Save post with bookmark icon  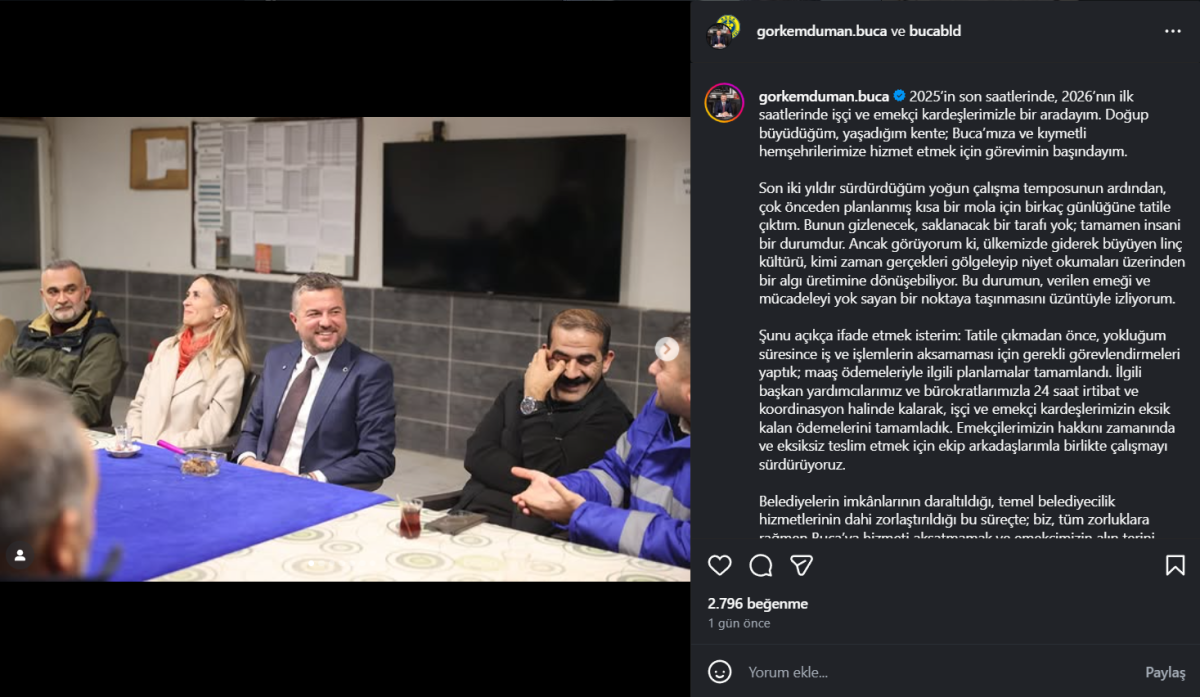coord(1175,566)
